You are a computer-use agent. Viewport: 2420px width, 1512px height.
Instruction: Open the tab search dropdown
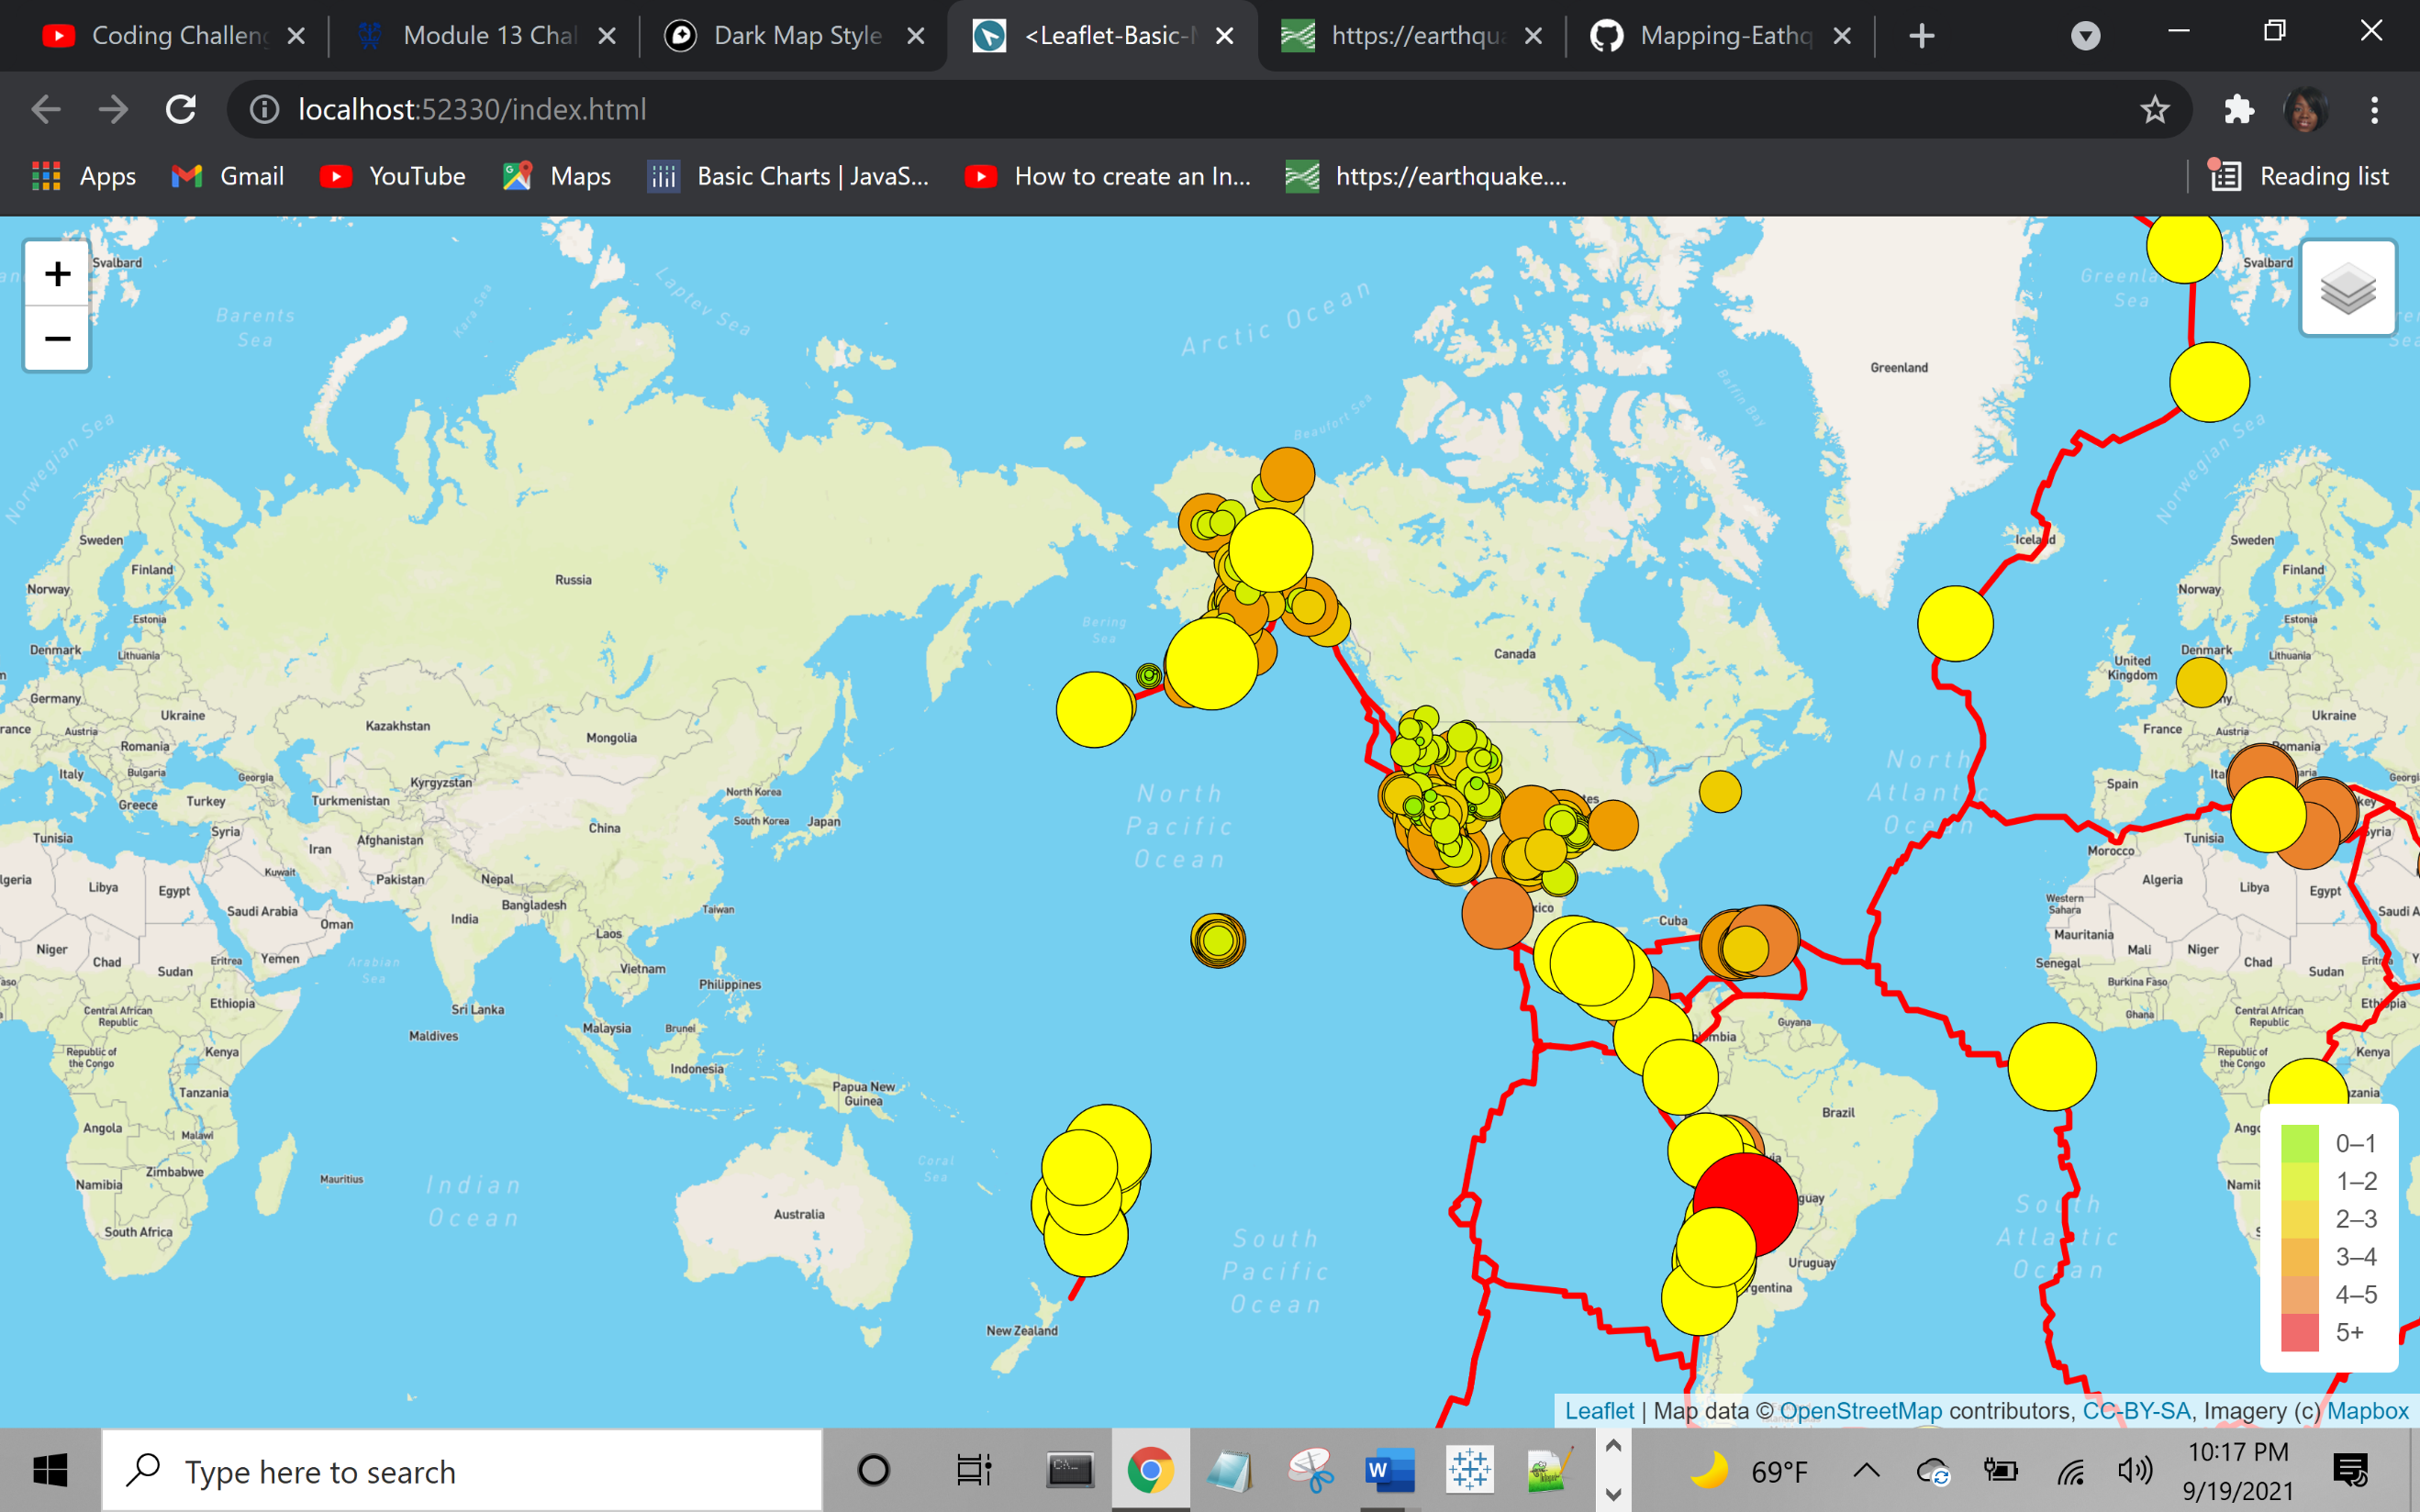coord(2085,37)
